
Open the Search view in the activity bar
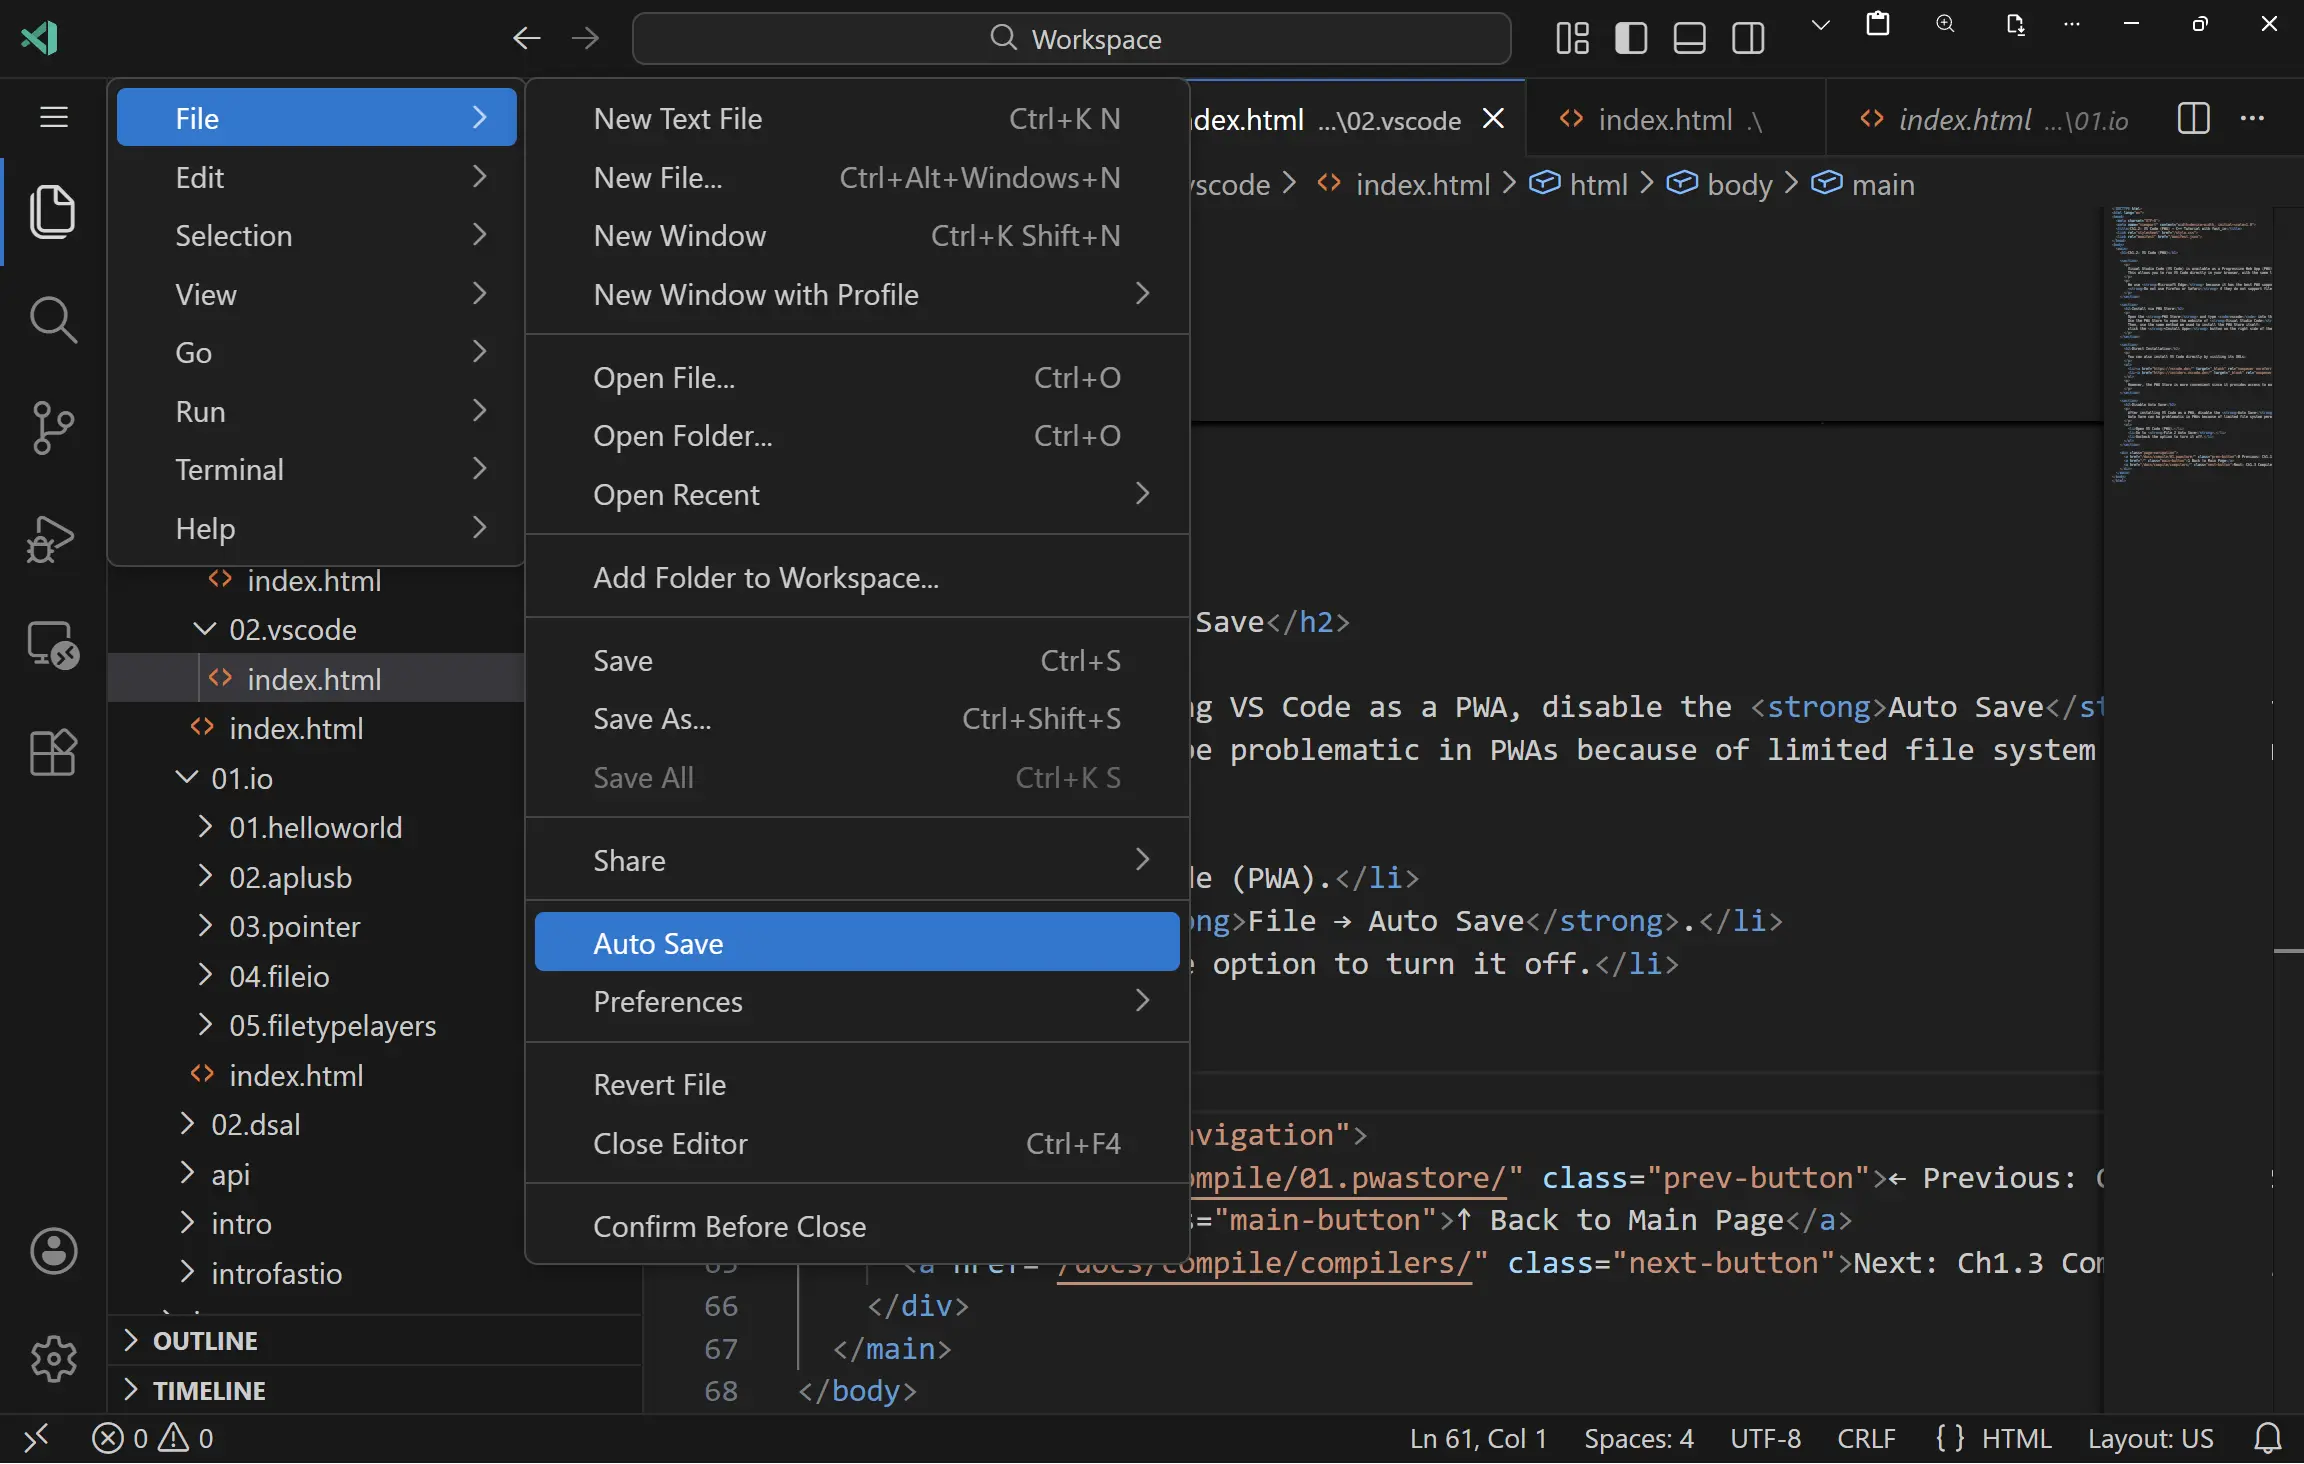[52, 320]
